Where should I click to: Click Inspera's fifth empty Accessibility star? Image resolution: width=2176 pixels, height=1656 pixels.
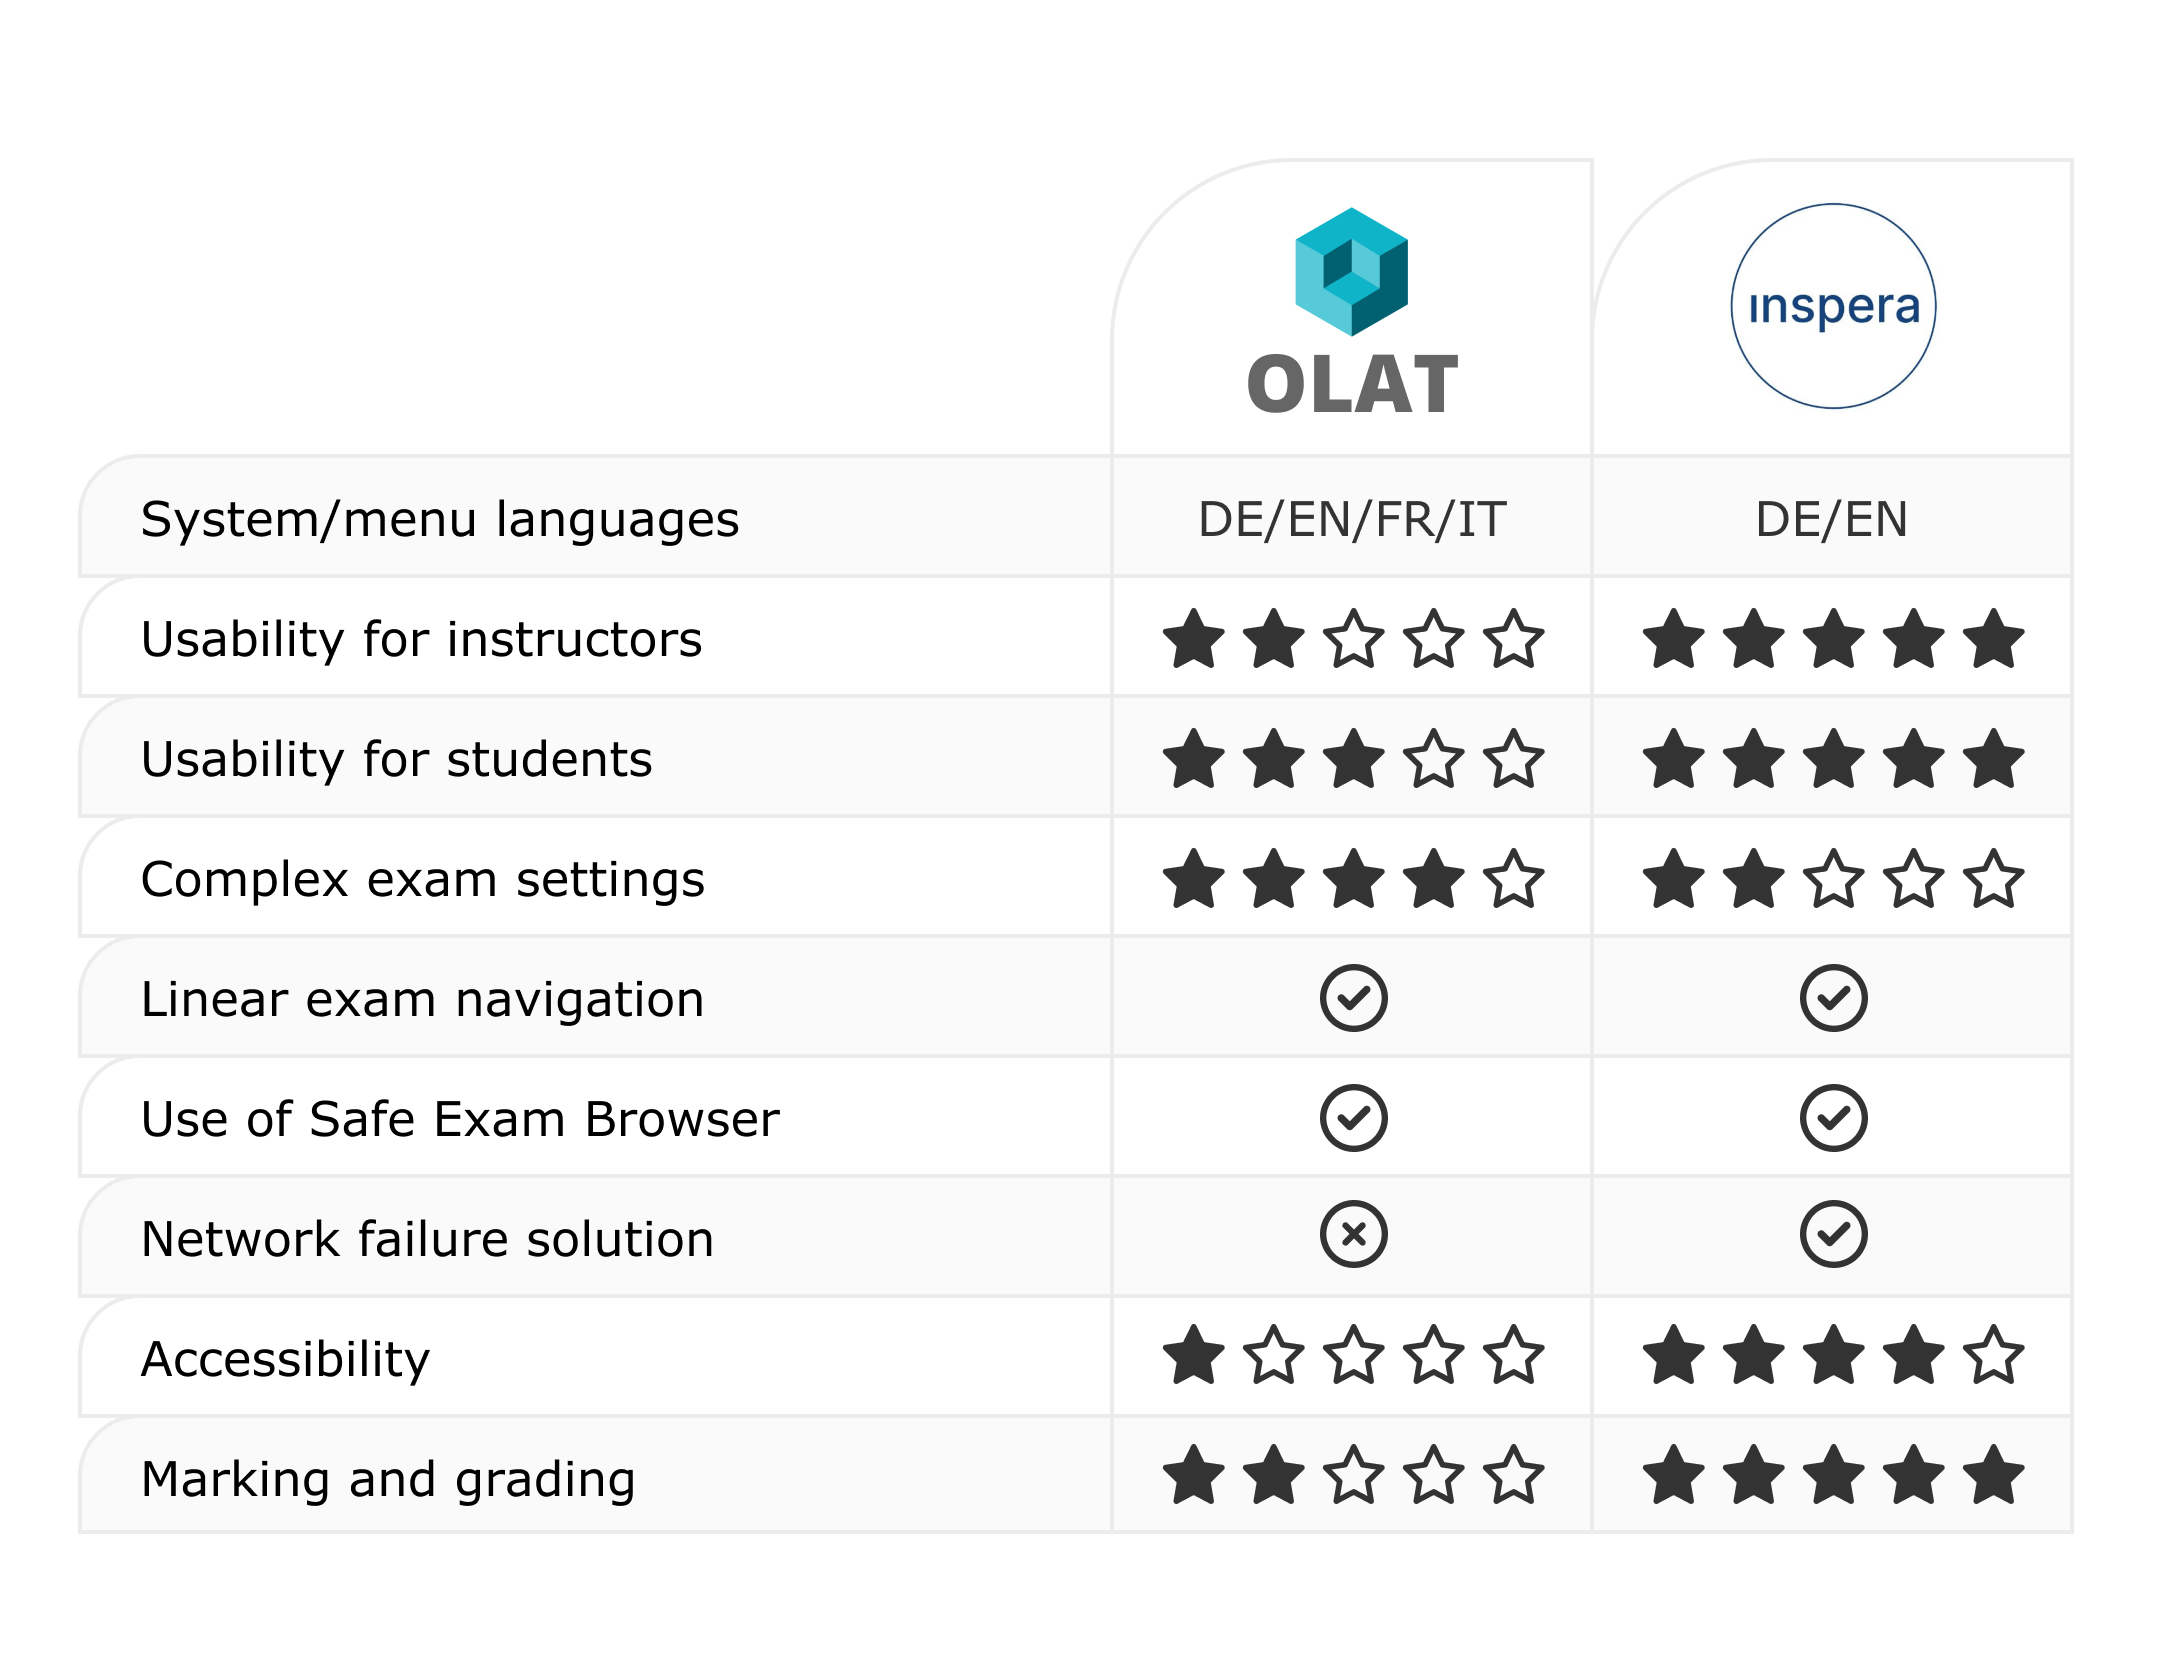(1994, 1356)
